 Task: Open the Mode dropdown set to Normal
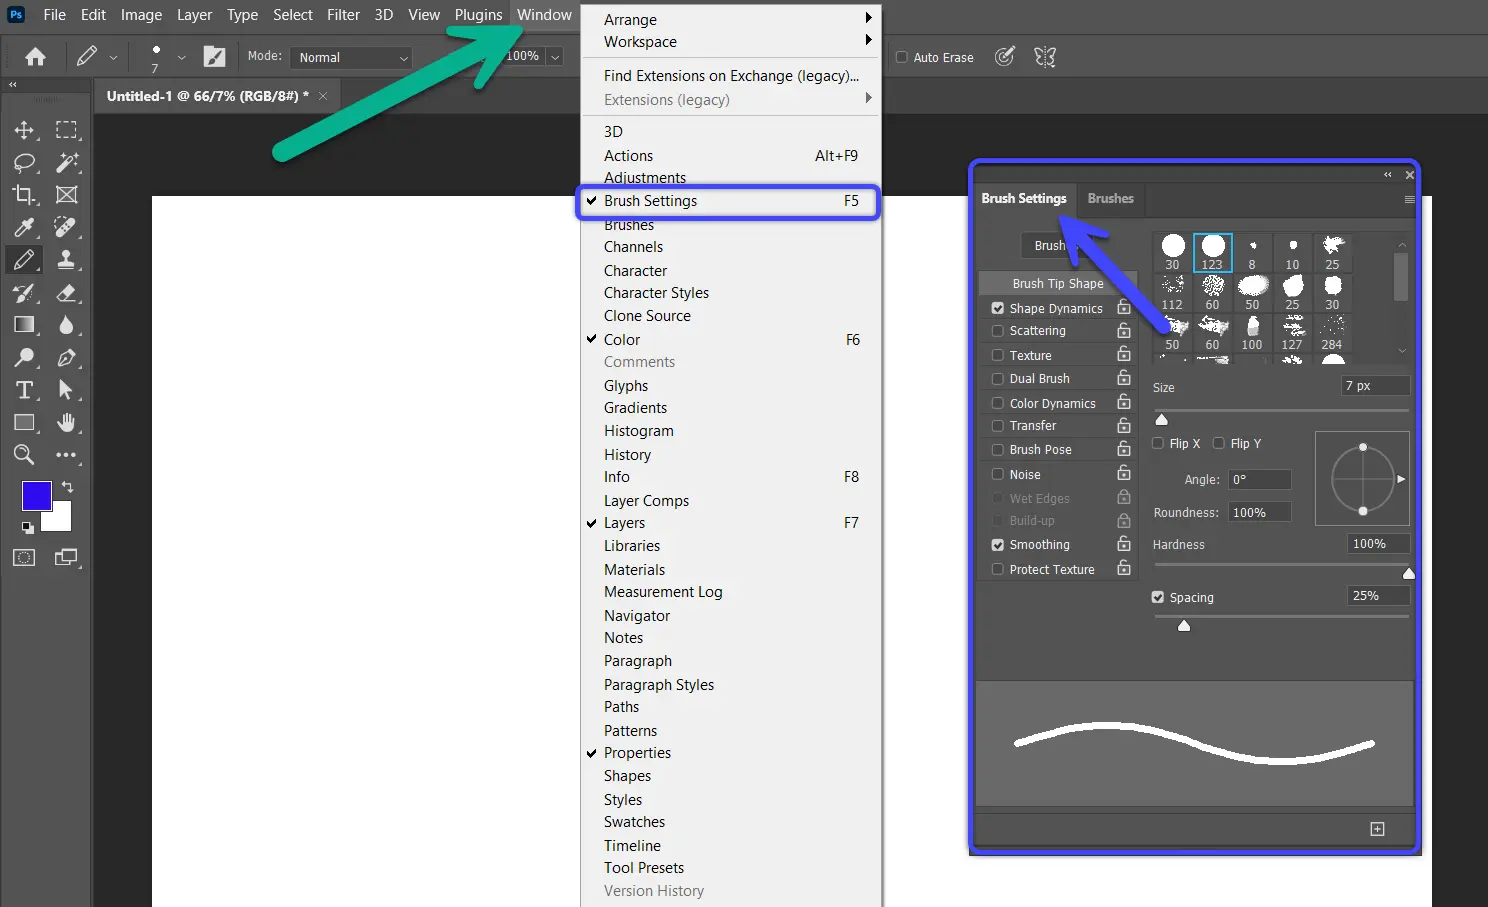(352, 57)
